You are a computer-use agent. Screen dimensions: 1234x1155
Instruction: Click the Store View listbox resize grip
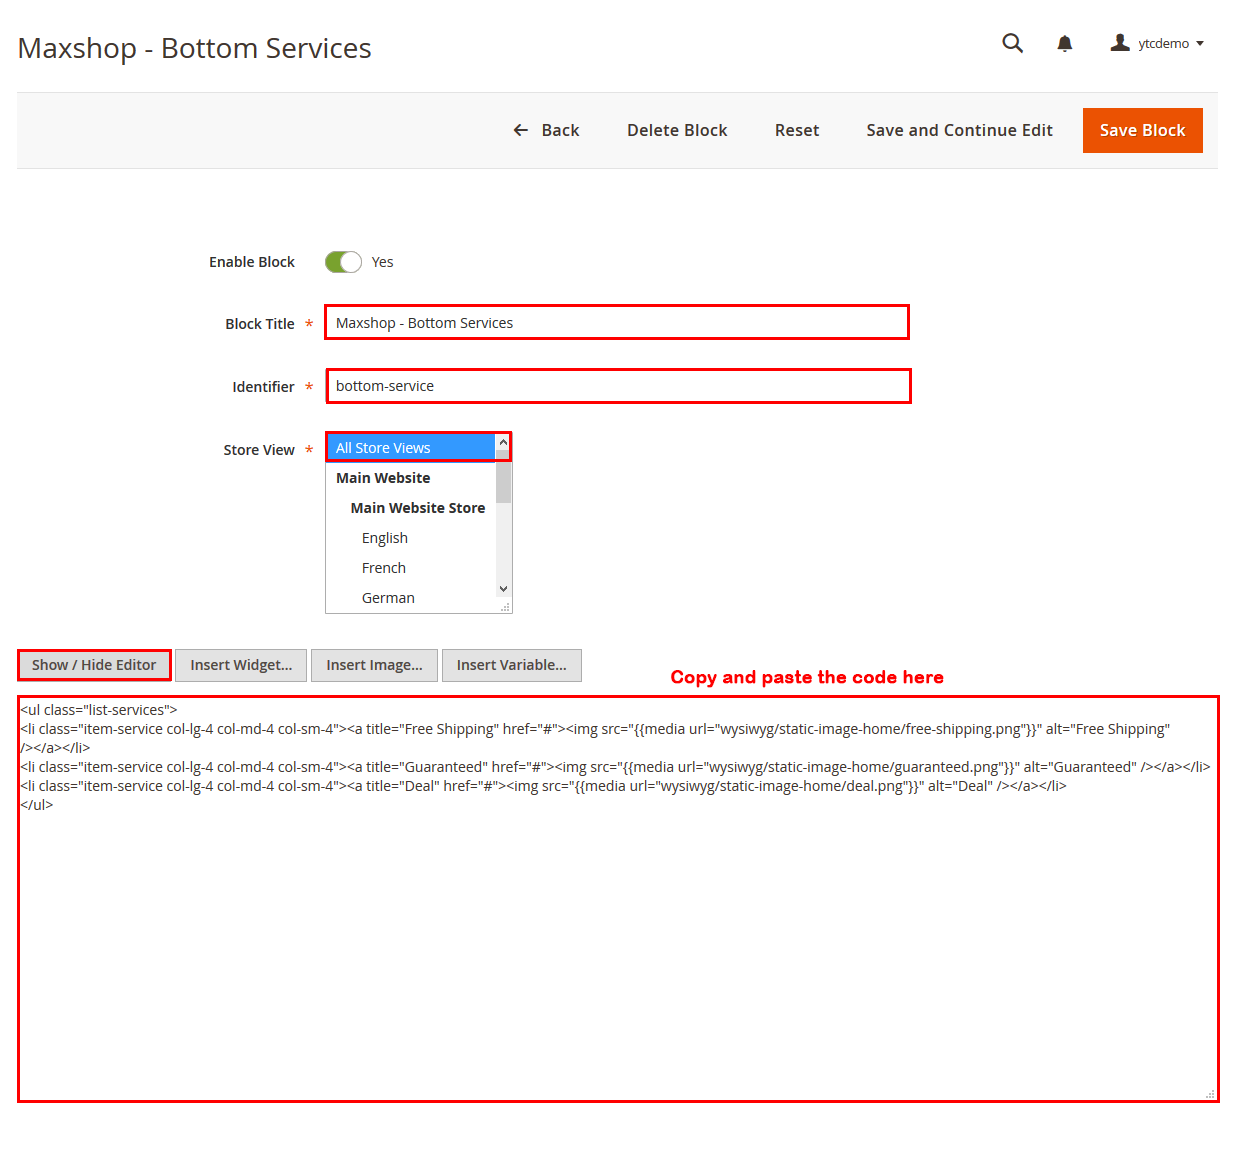point(505,606)
